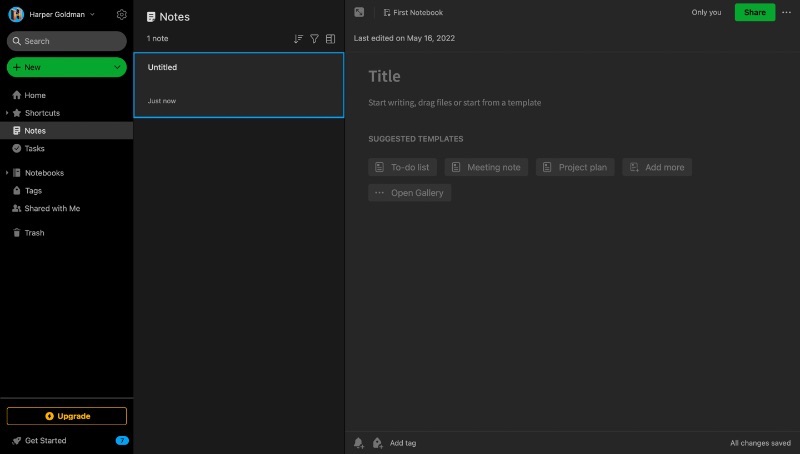800x454 pixels.
Task: Open the Trash folder
Action: [34, 233]
